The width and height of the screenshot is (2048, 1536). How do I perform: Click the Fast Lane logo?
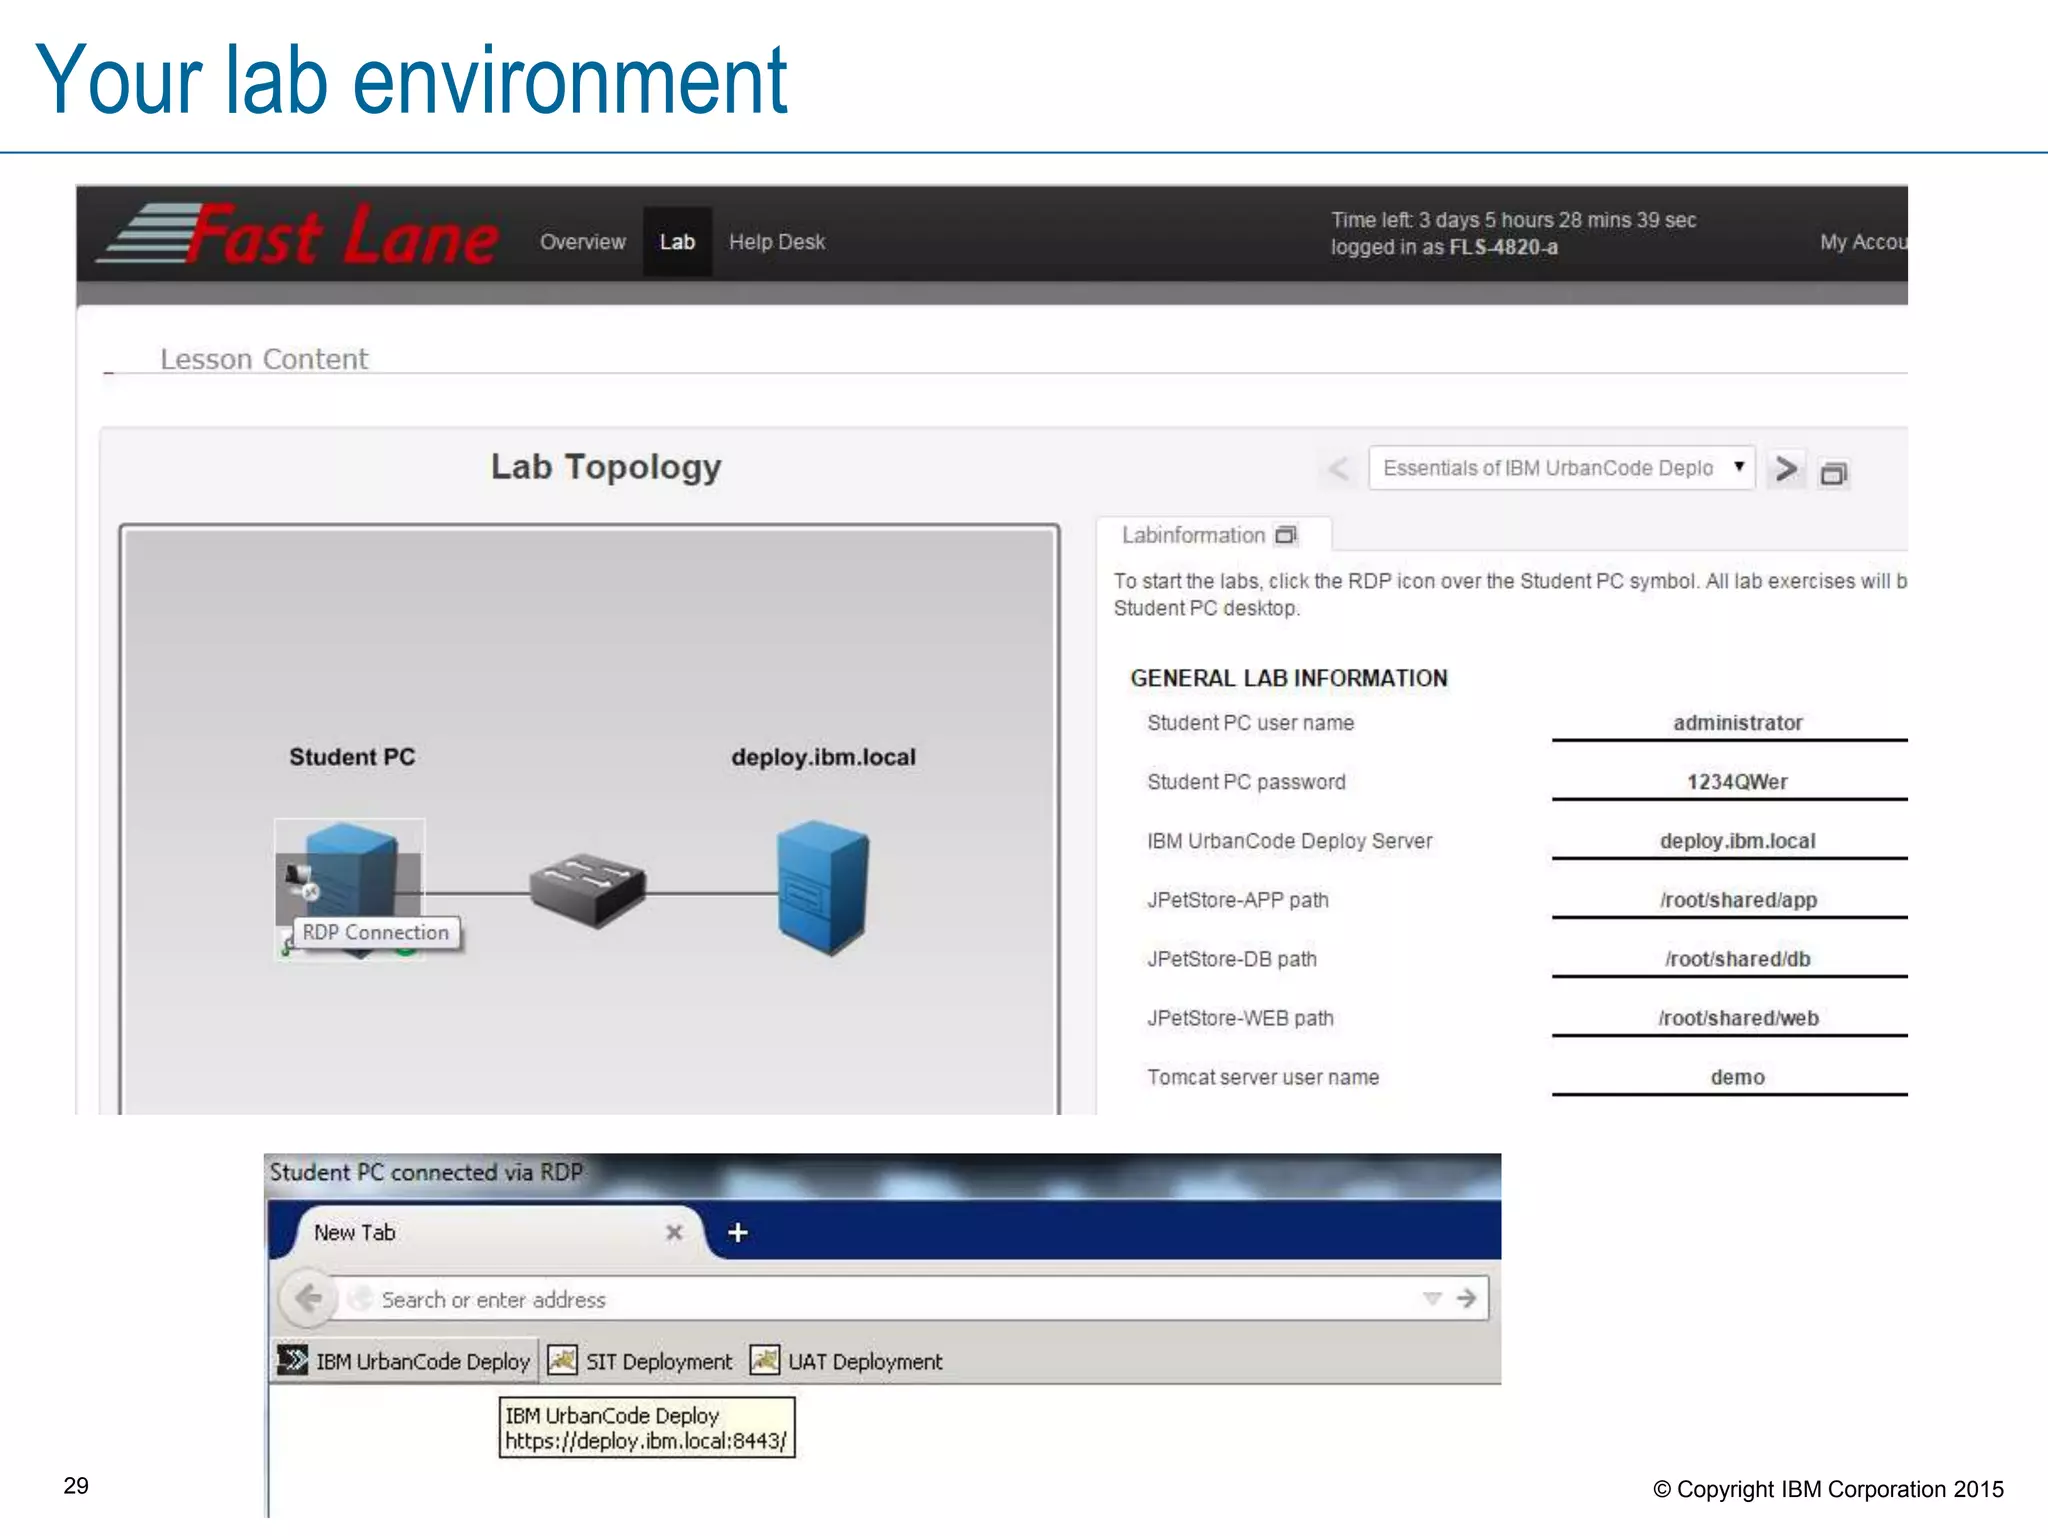pos(298,235)
